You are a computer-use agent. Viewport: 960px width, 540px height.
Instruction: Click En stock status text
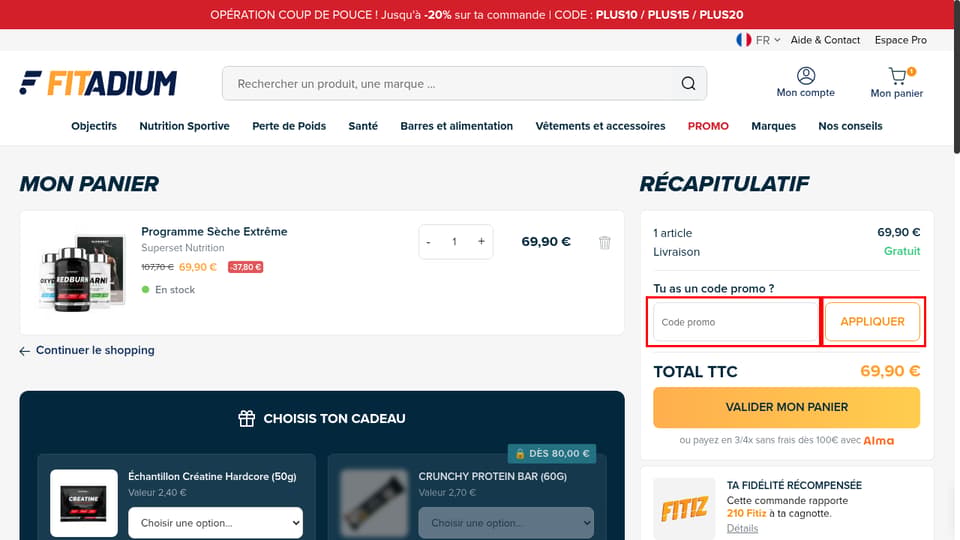(x=174, y=290)
